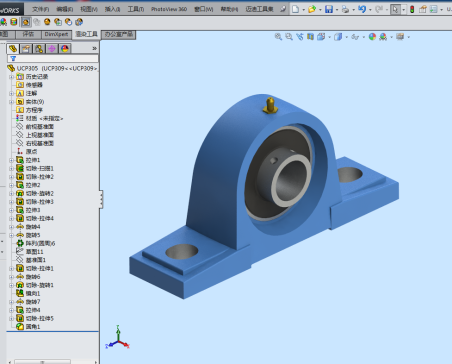This screenshot has width=452, height=364.
Task: Select the 圆角1 fillet feature
Action: point(33,327)
